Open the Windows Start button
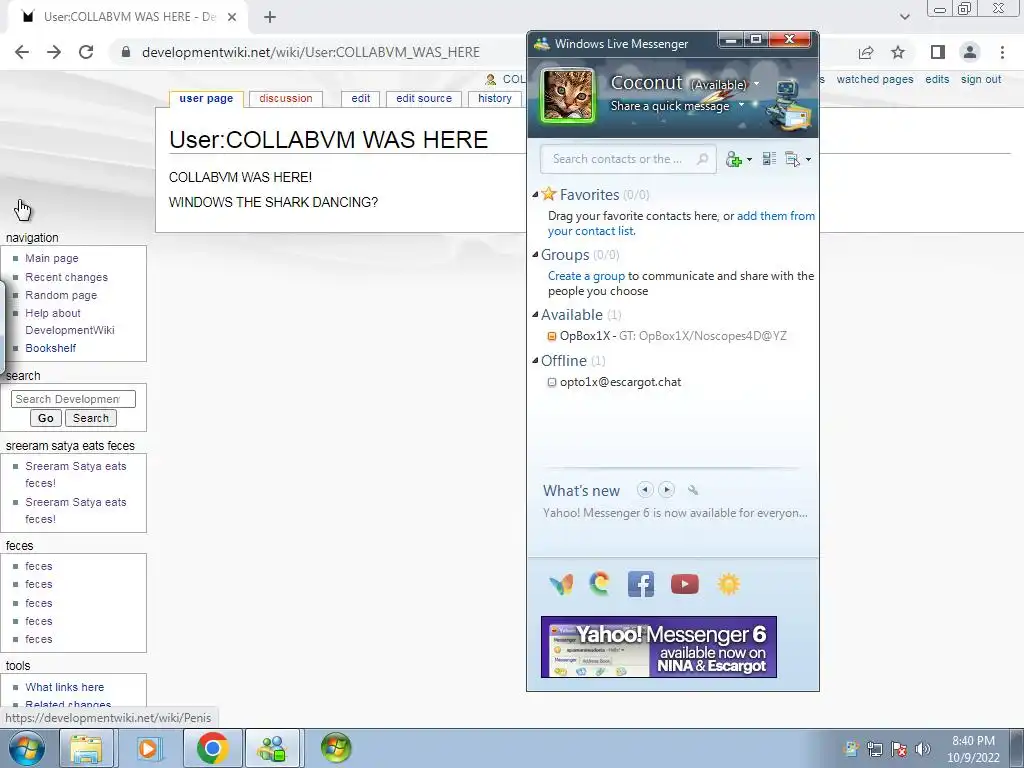This screenshot has width=1024, height=768. [27, 748]
